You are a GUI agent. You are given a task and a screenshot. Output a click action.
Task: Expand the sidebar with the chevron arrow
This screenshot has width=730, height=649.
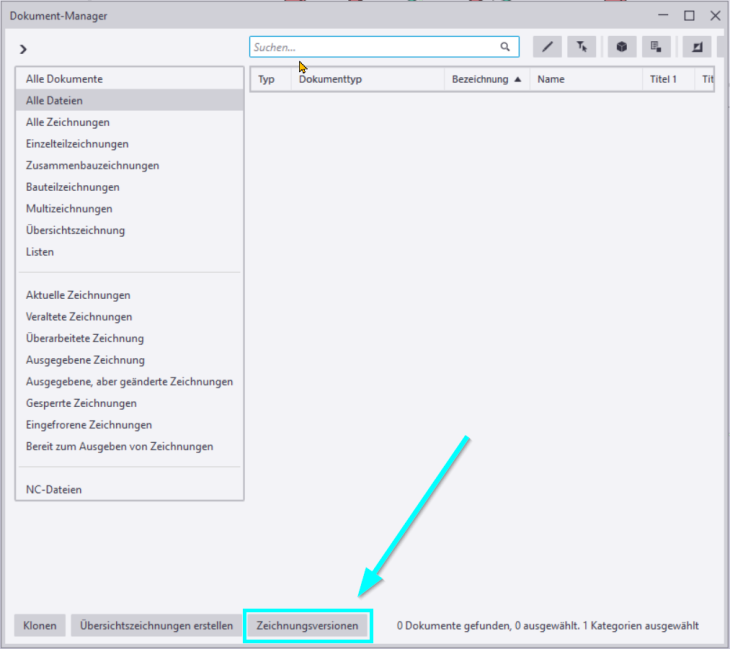pos(23,49)
